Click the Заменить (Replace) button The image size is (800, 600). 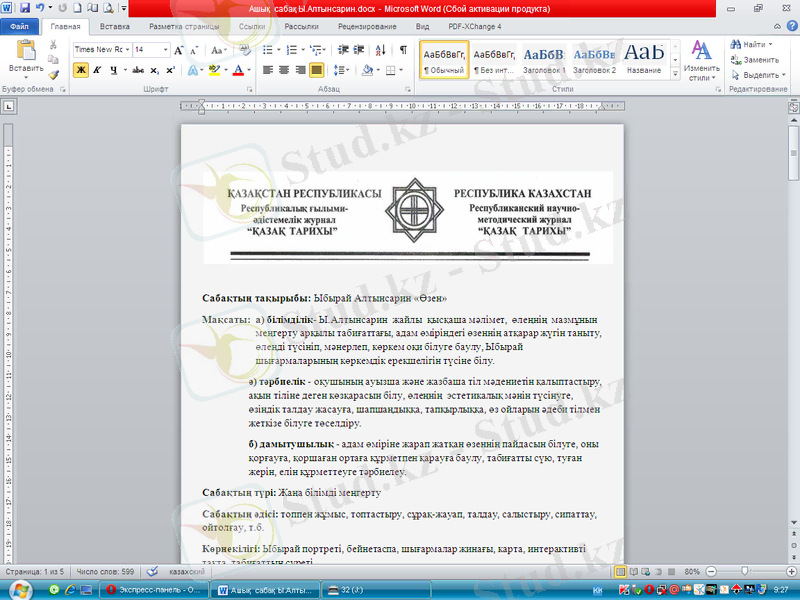(x=759, y=59)
